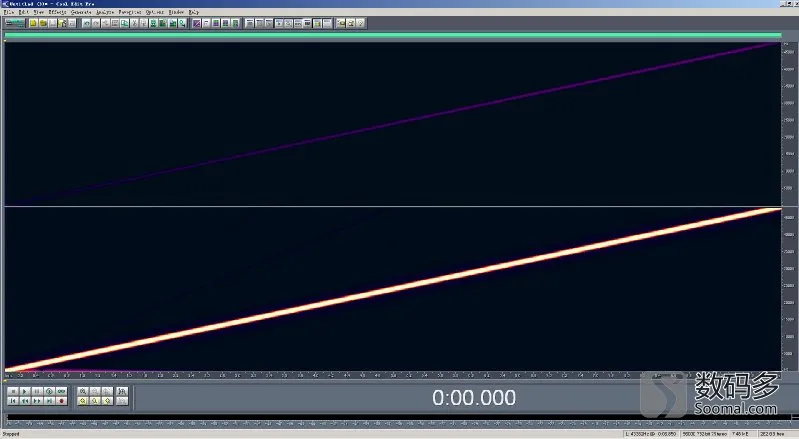Switch to multitrack view using waveform toggle

point(15,23)
